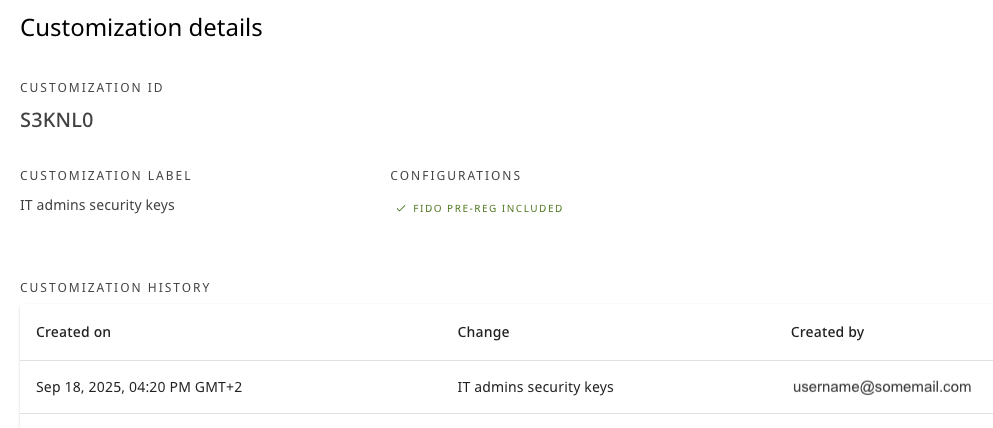Select the customization ID value S3KNL0

click(57, 120)
